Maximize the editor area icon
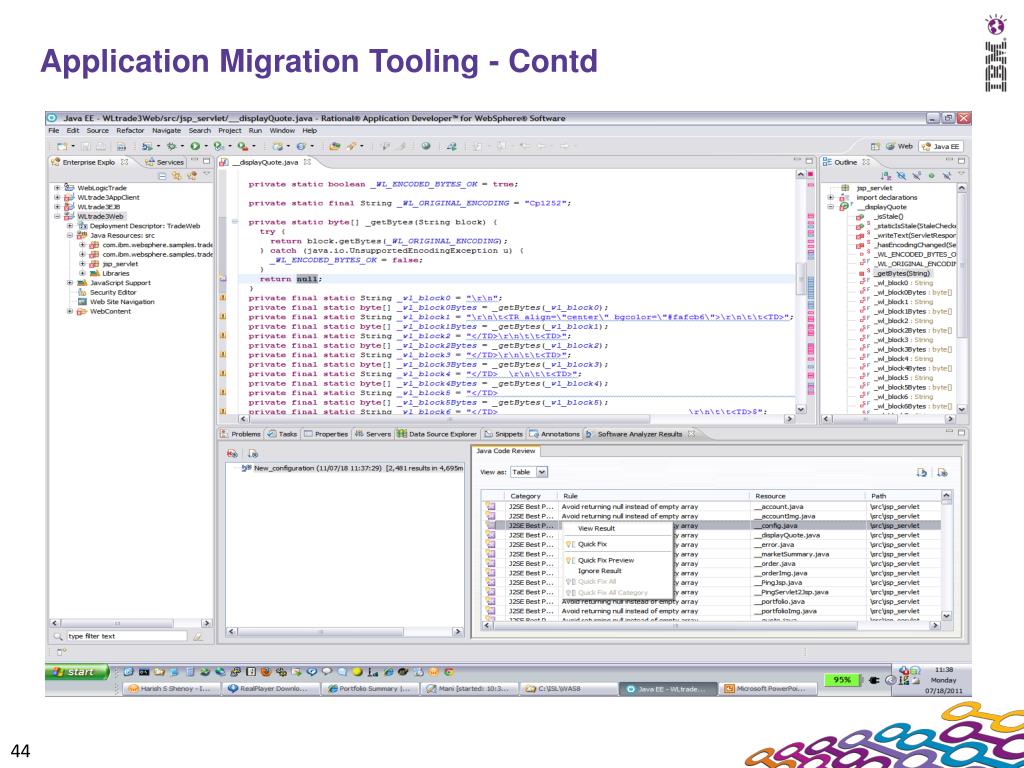Image resolution: width=1024 pixels, height=768 pixels. coord(810,161)
